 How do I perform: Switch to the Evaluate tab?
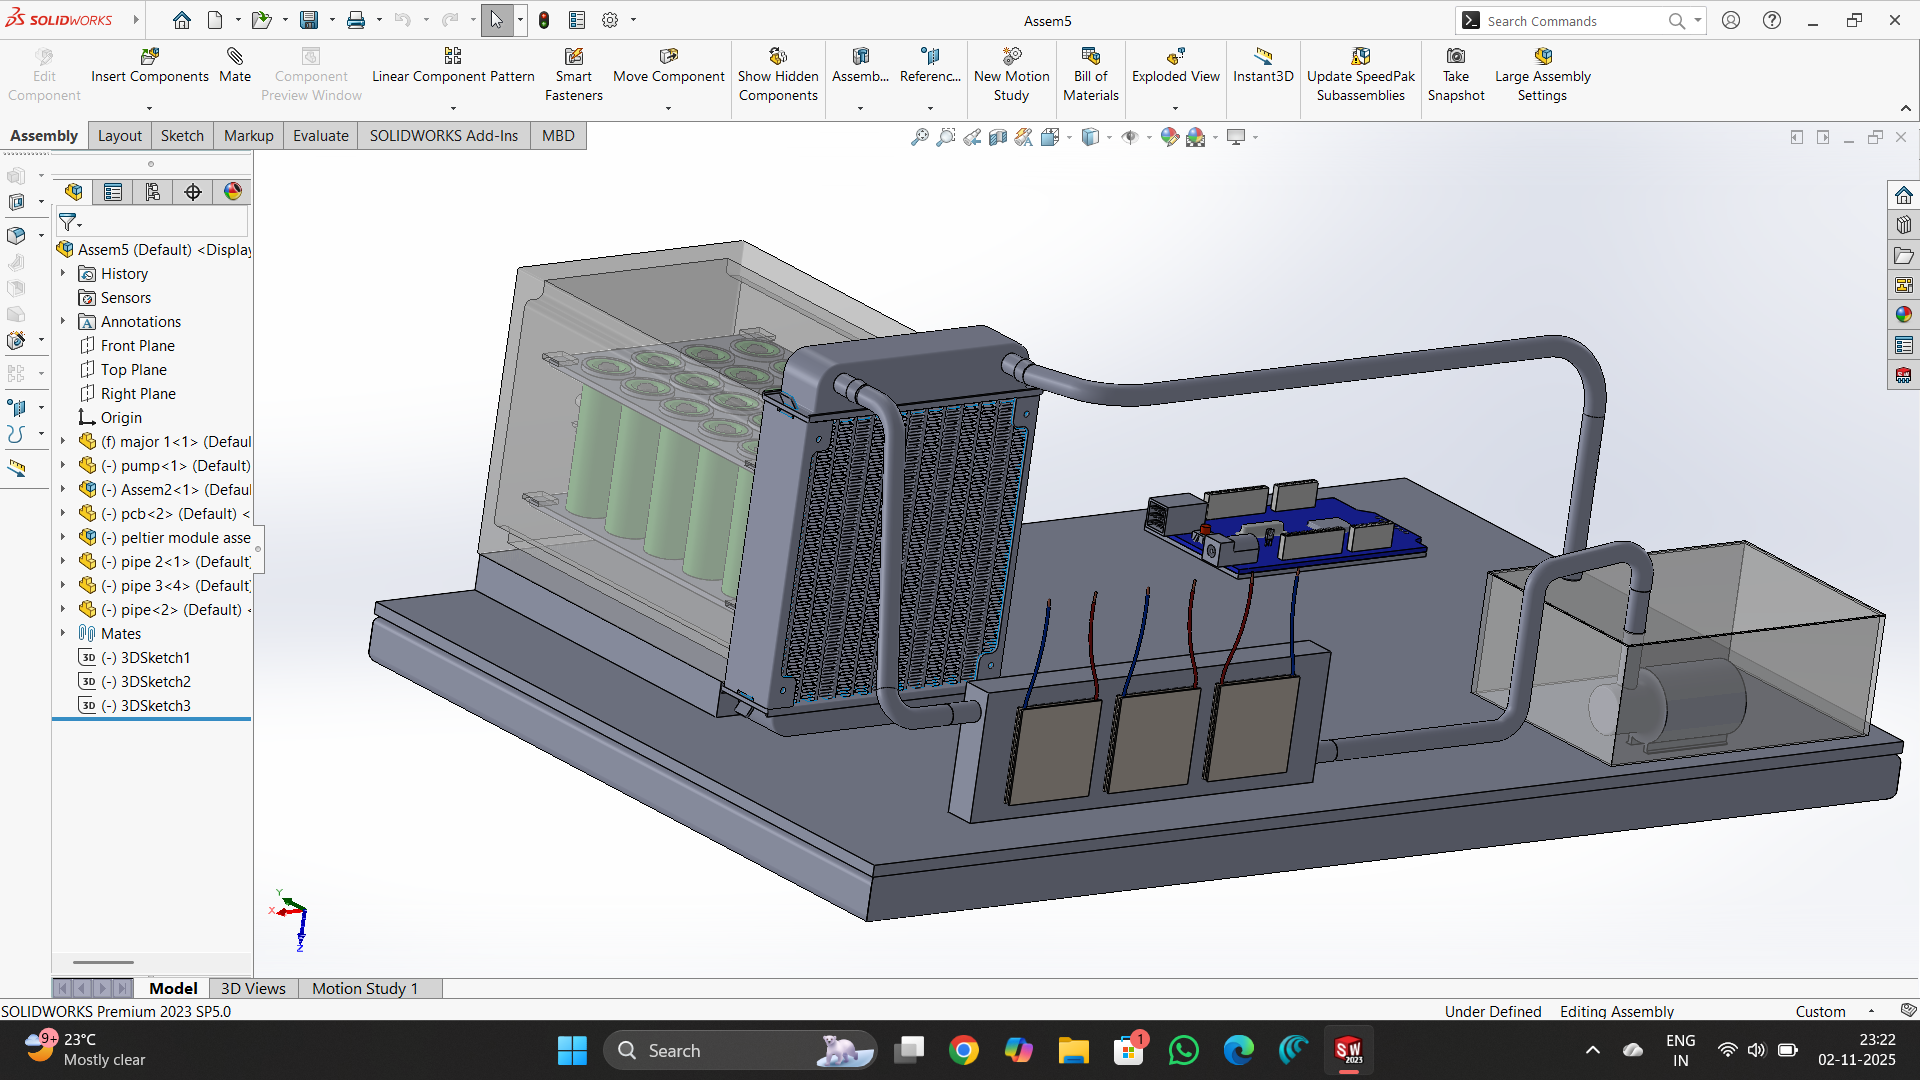coord(320,136)
